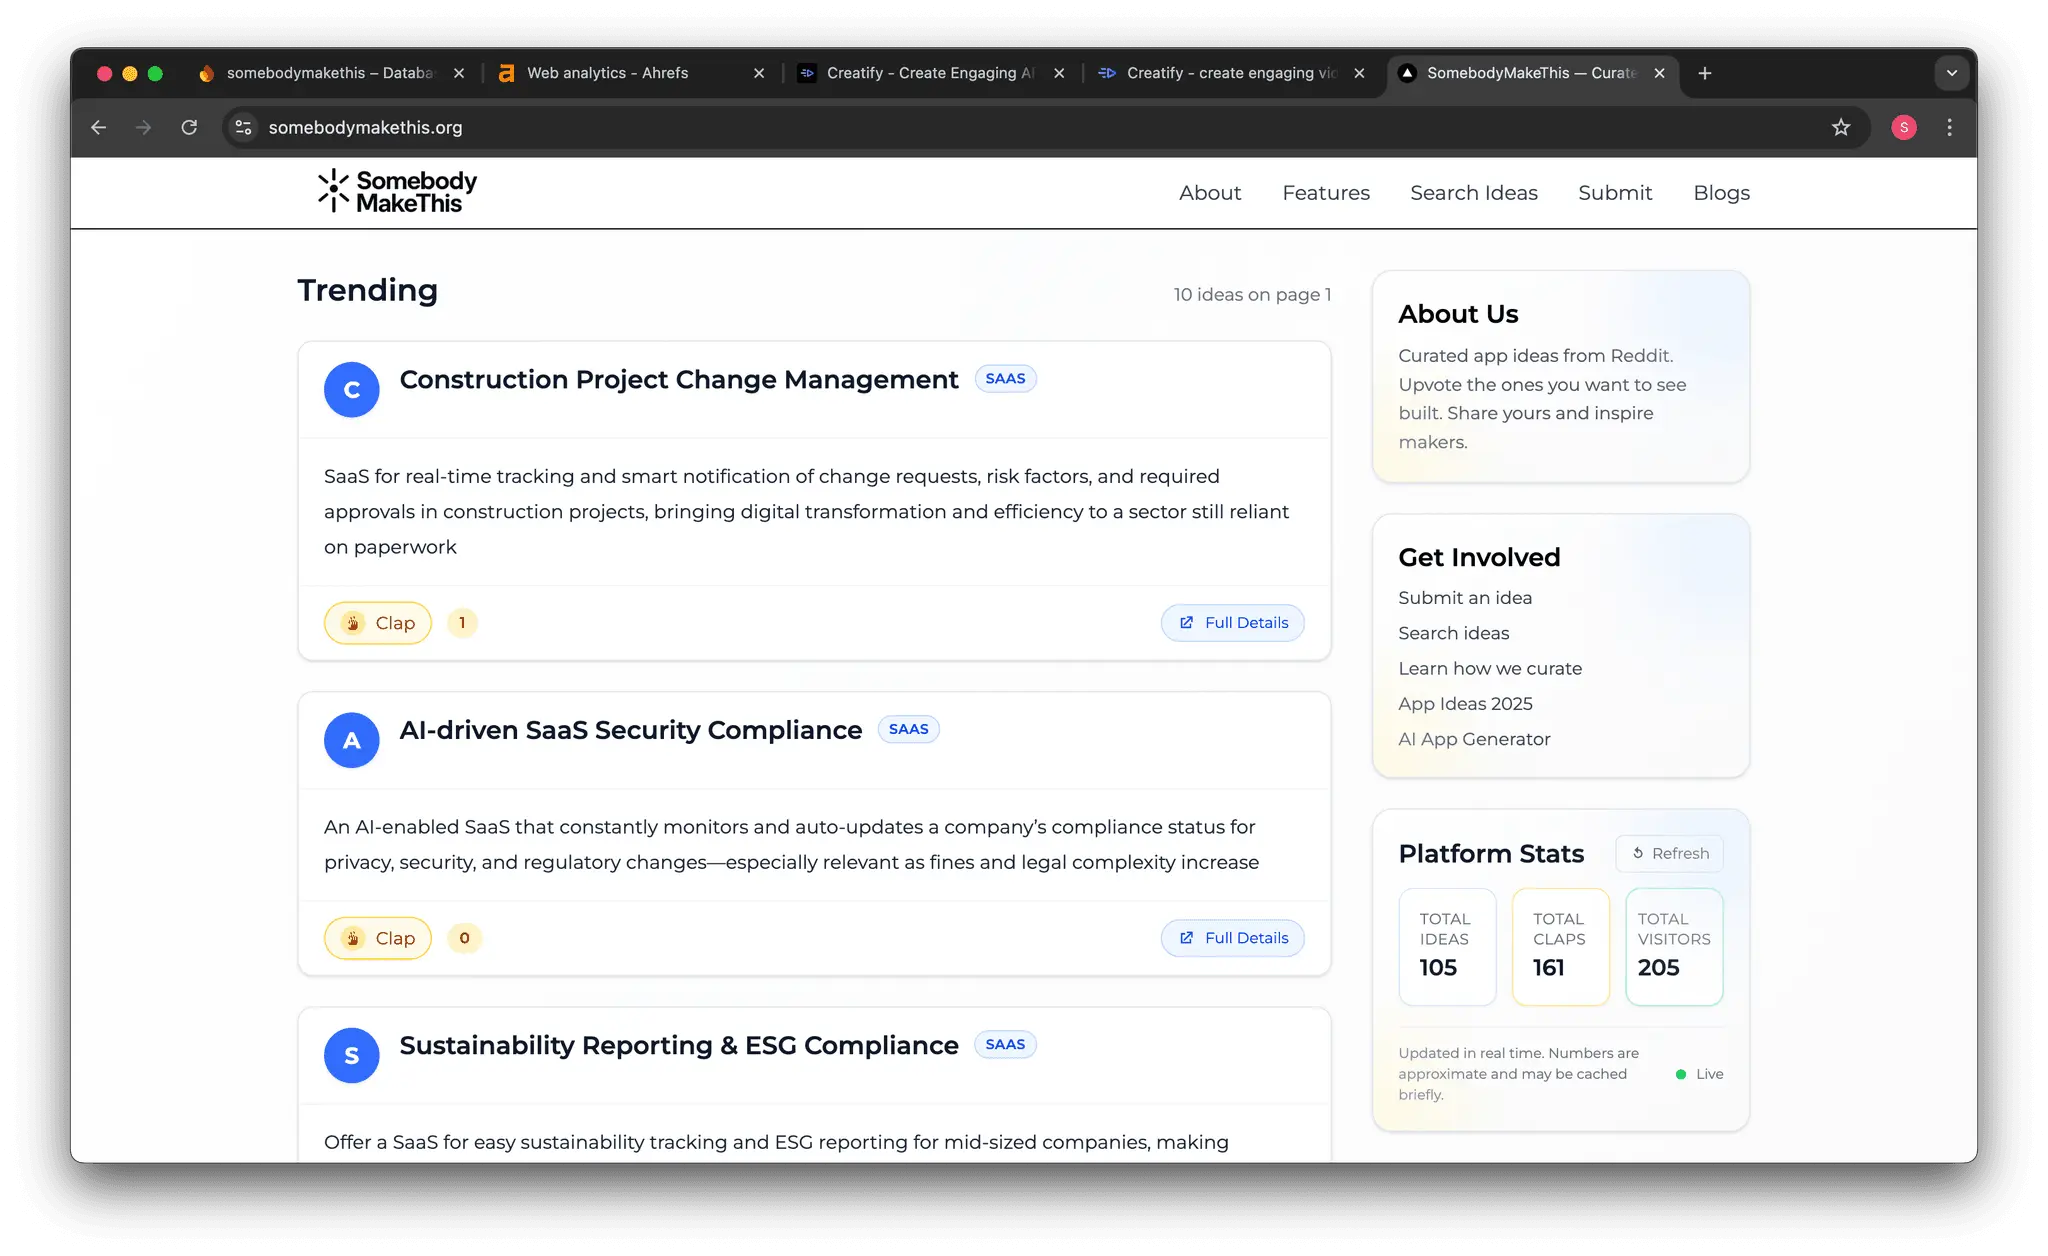Image resolution: width=2048 pixels, height=1256 pixels.
Task: Refresh the Platform Stats
Action: click(1670, 853)
